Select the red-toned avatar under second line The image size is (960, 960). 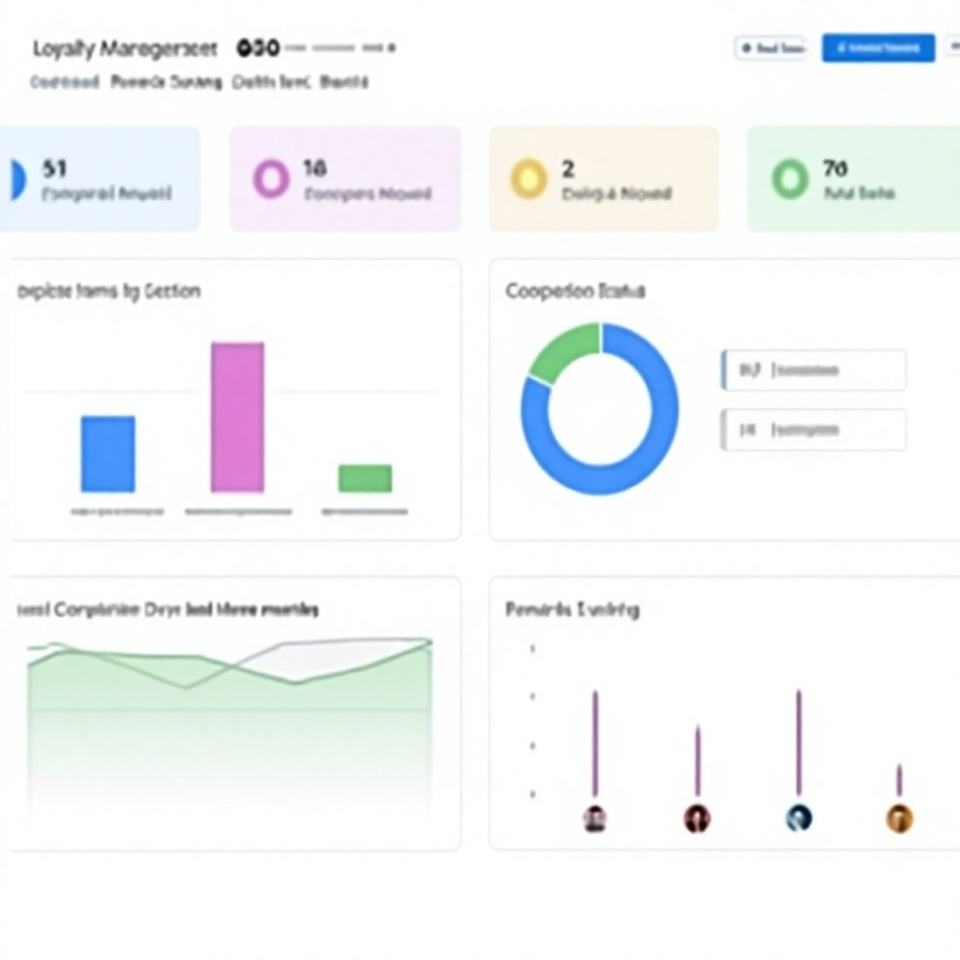(x=697, y=819)
